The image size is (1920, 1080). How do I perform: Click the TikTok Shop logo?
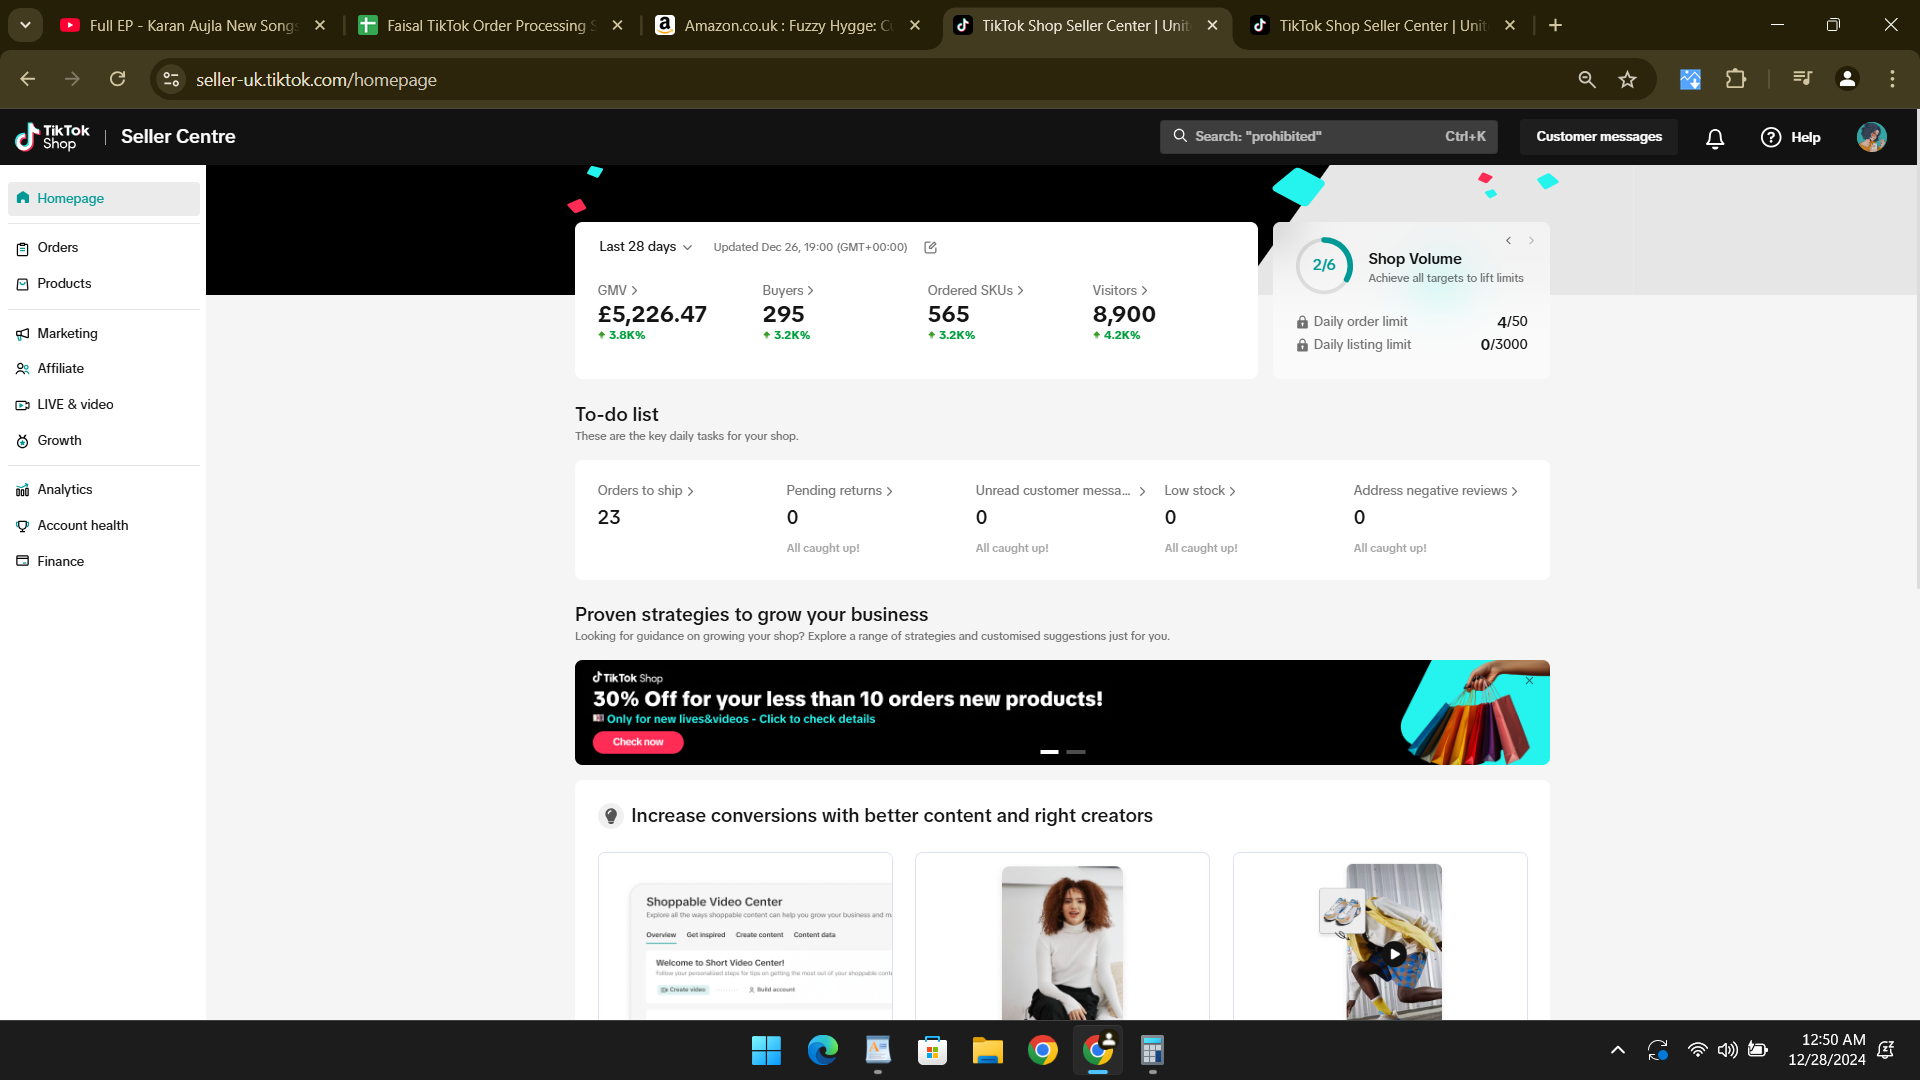tap(52, 137)
